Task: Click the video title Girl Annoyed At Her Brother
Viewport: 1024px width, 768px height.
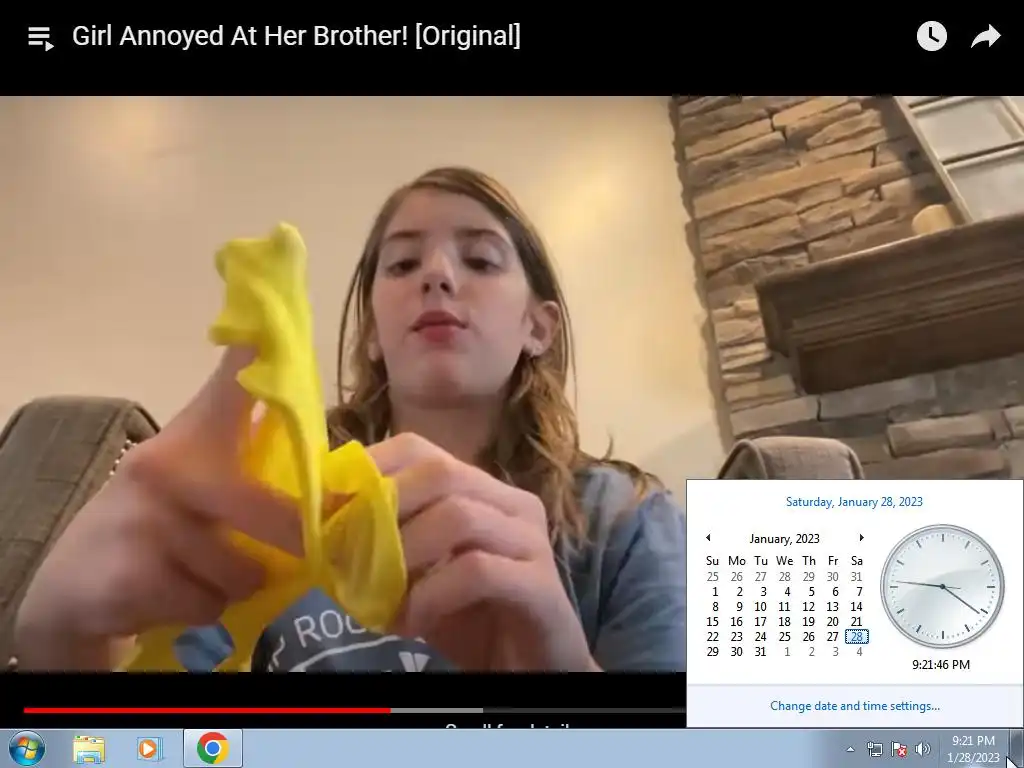Action: click(x=296, y=36)
